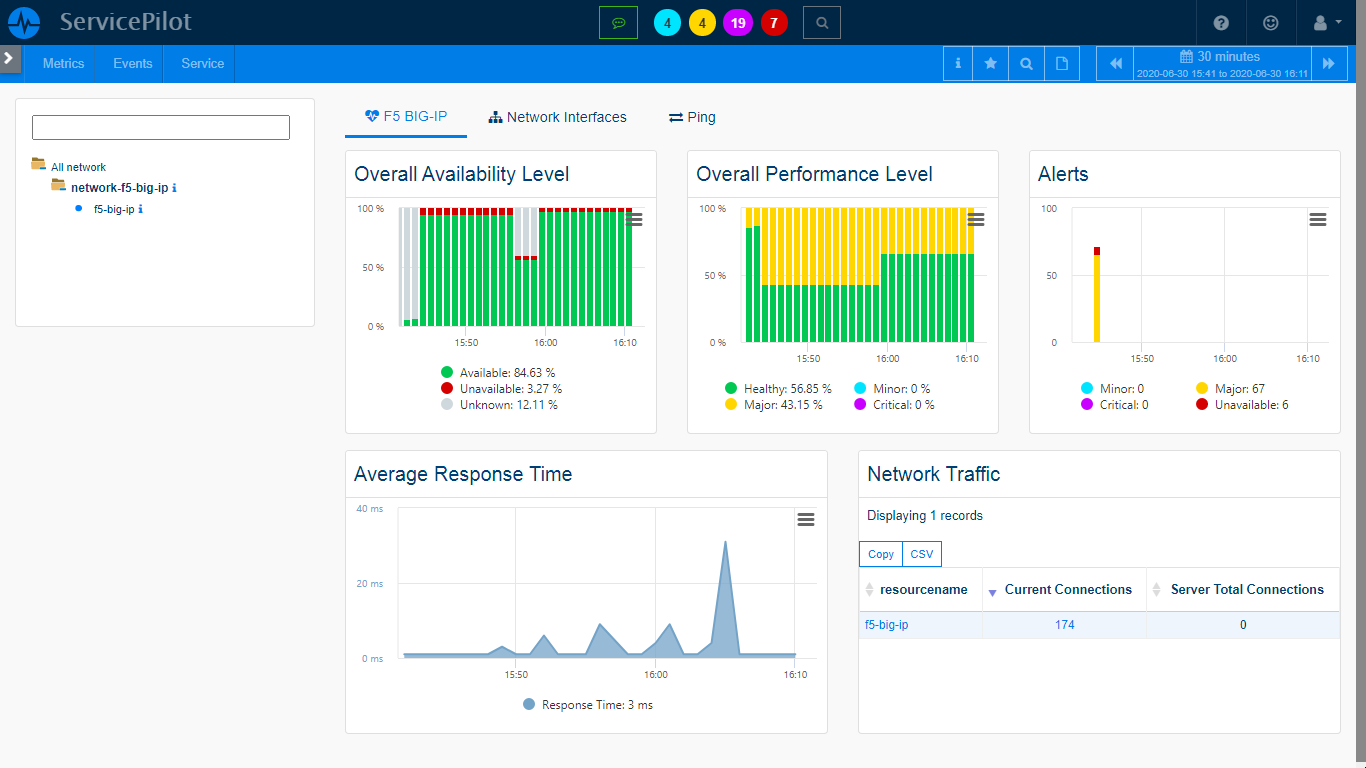This screenshot has width=1366, height=768.
Task: Click the info icon in blue toolbar
Action: 958,63
